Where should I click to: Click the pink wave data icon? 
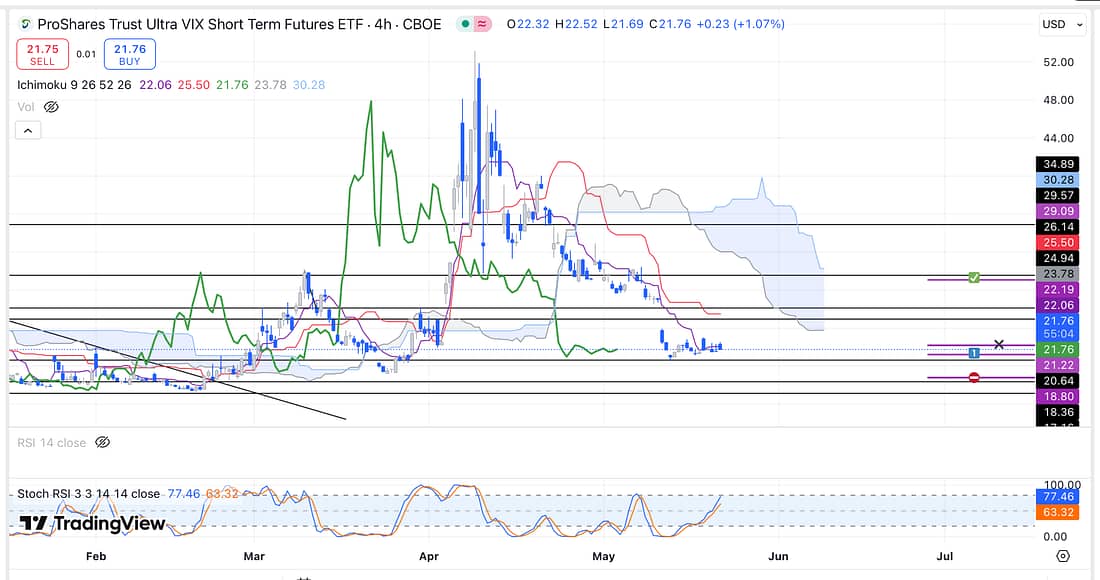(483, 24)
